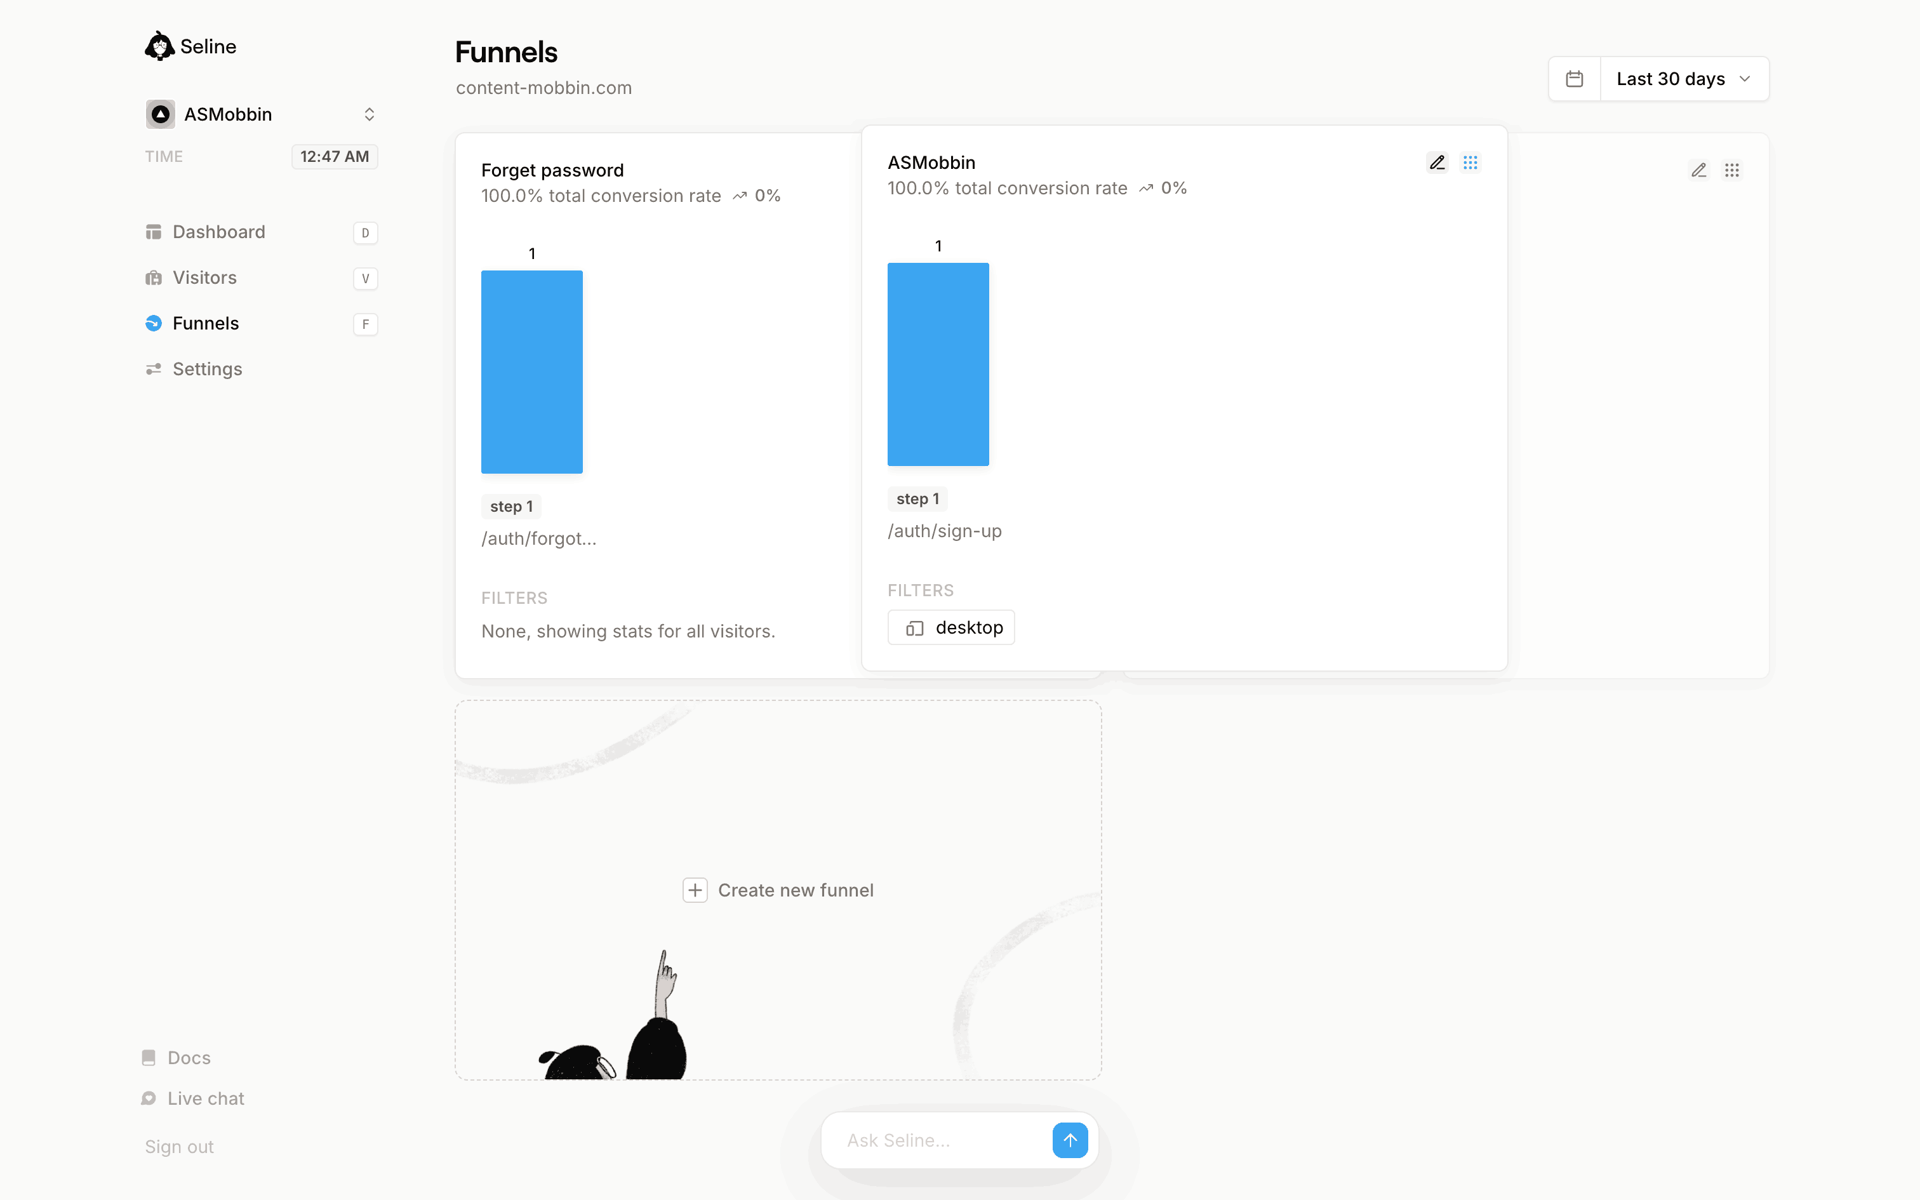Click the calendar icon button
Viewport: 1920px width, 1200px height.
(x=1575, y=79)
